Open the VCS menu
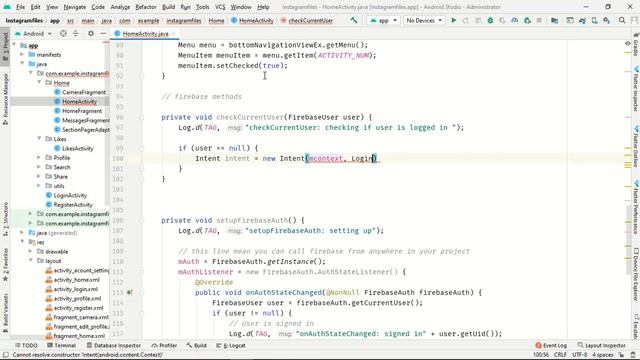This screenshot has width=640, height=360. (220, 7)
